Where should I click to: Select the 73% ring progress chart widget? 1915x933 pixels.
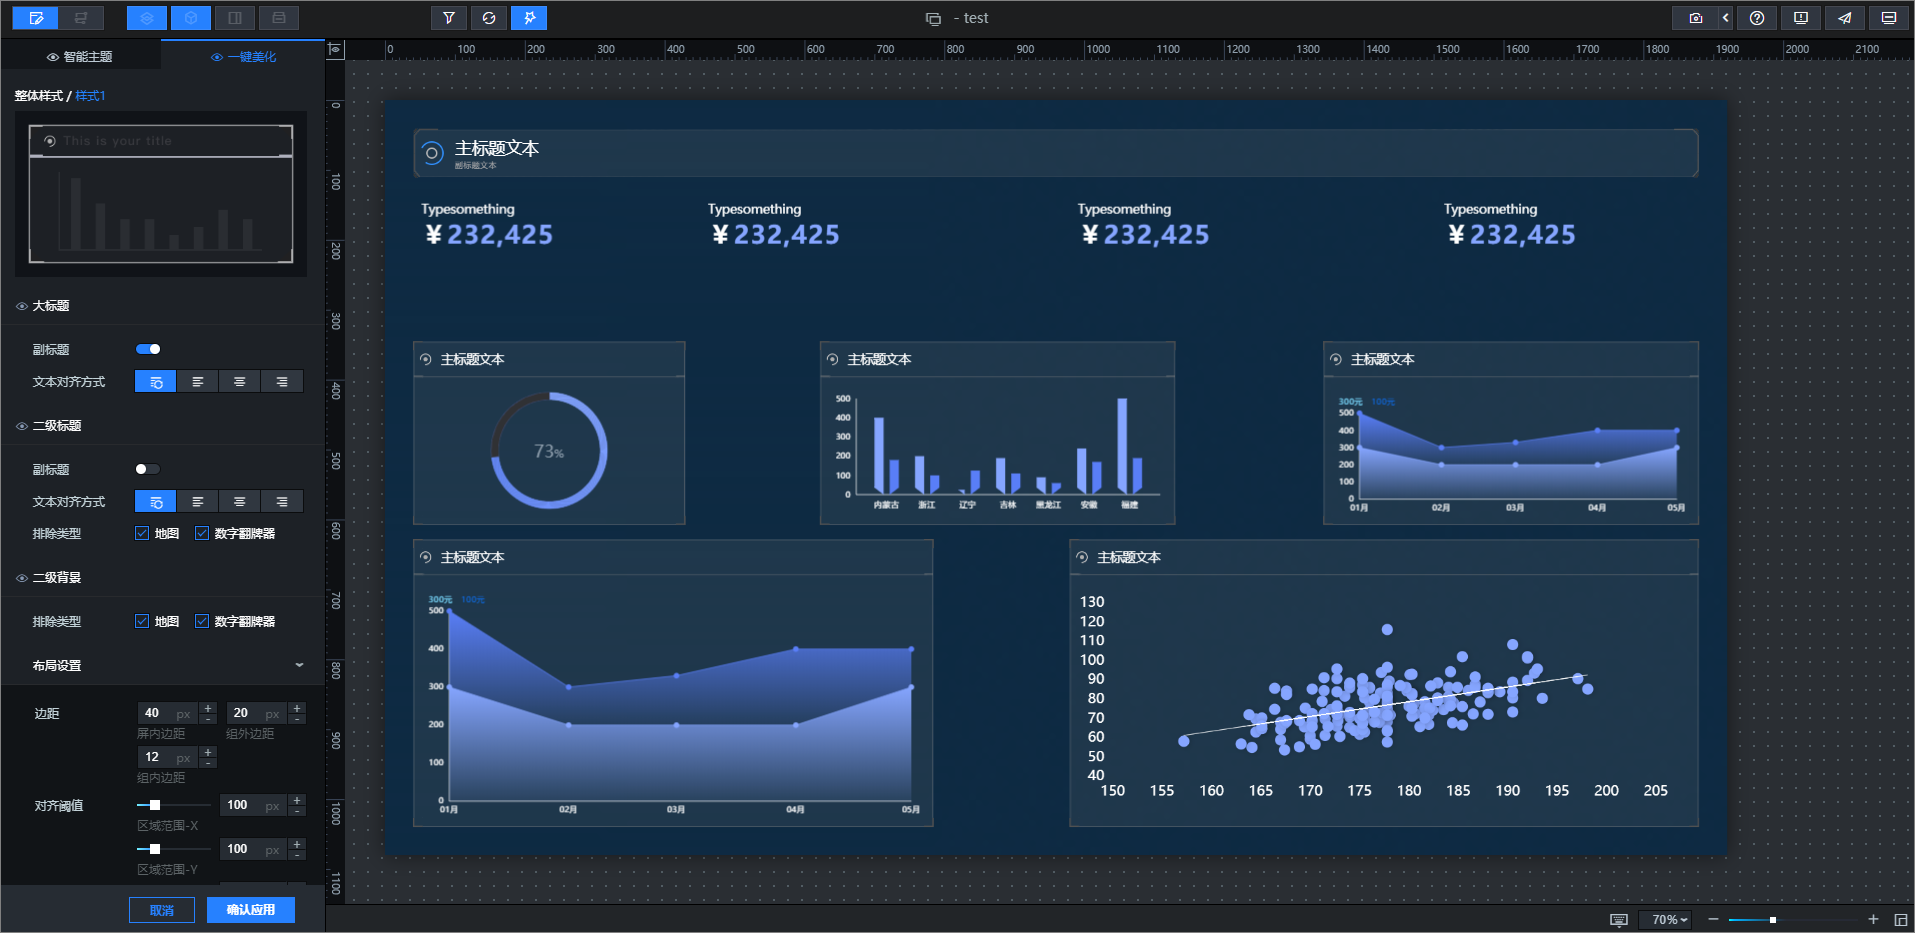tap(549, 433)
